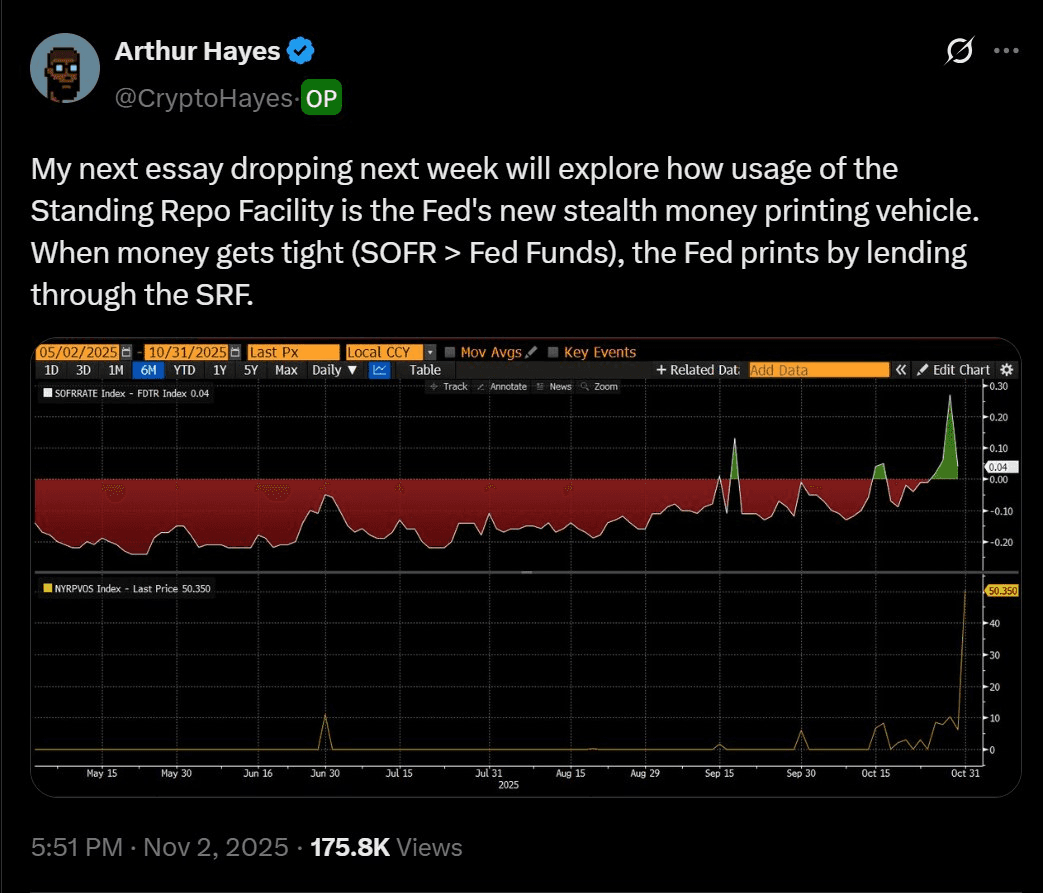The image size is (1043, 893).
Task: Click the Related Data button
Action: 698,370
